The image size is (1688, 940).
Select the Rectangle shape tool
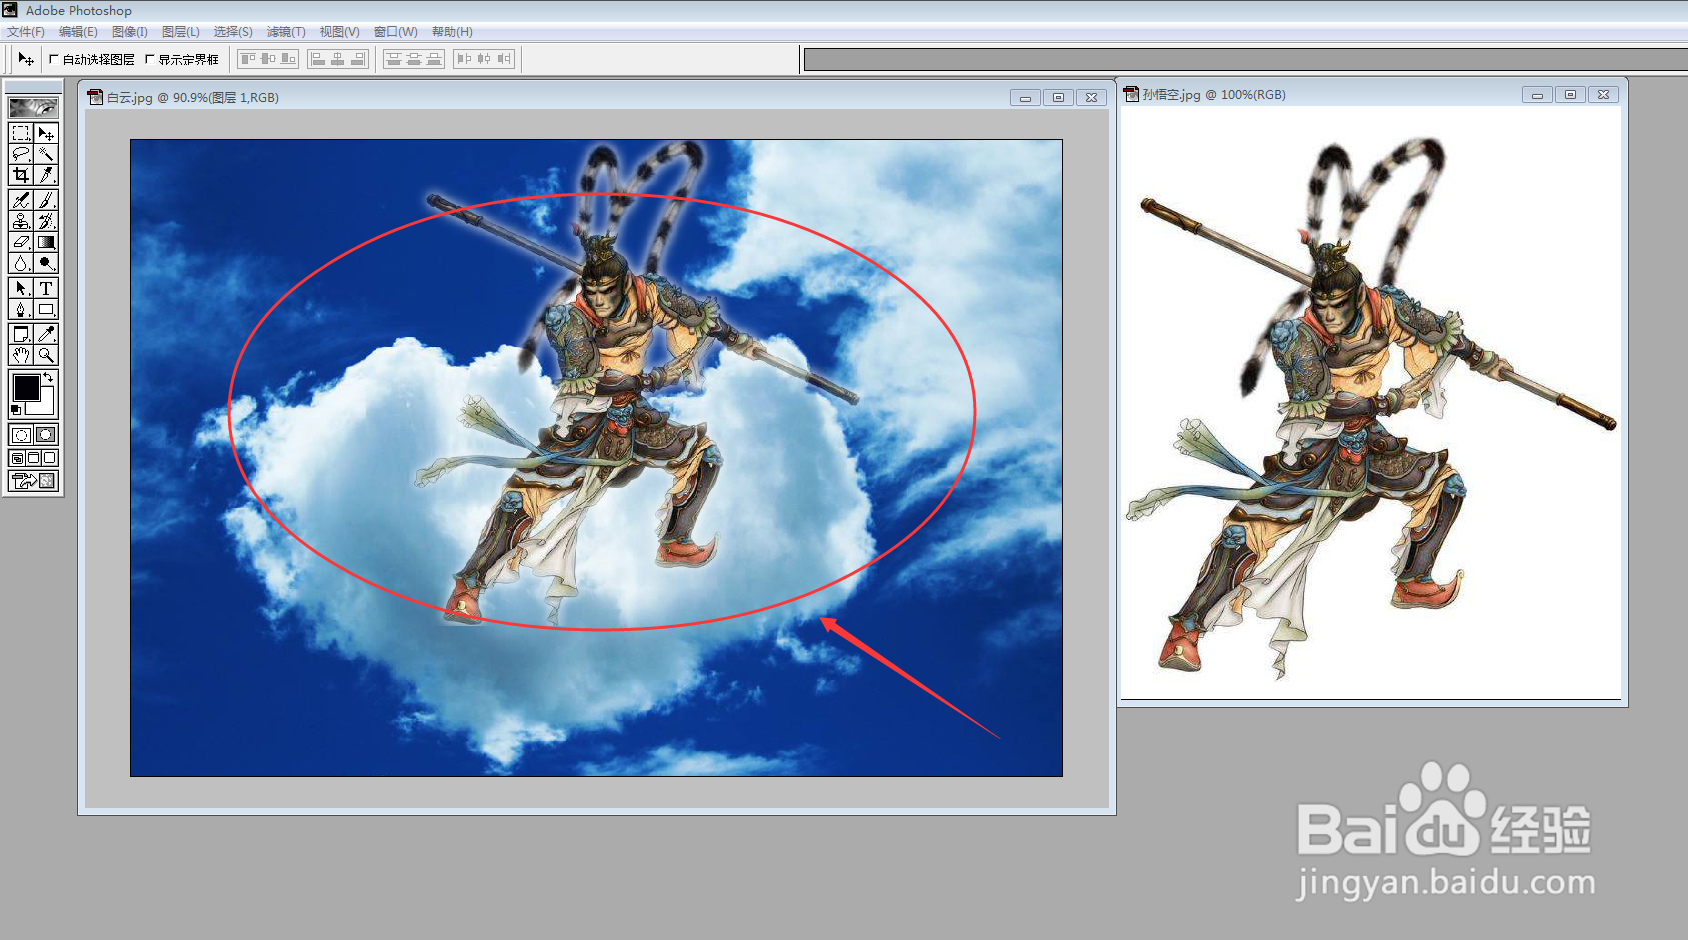tap(46, 309)
